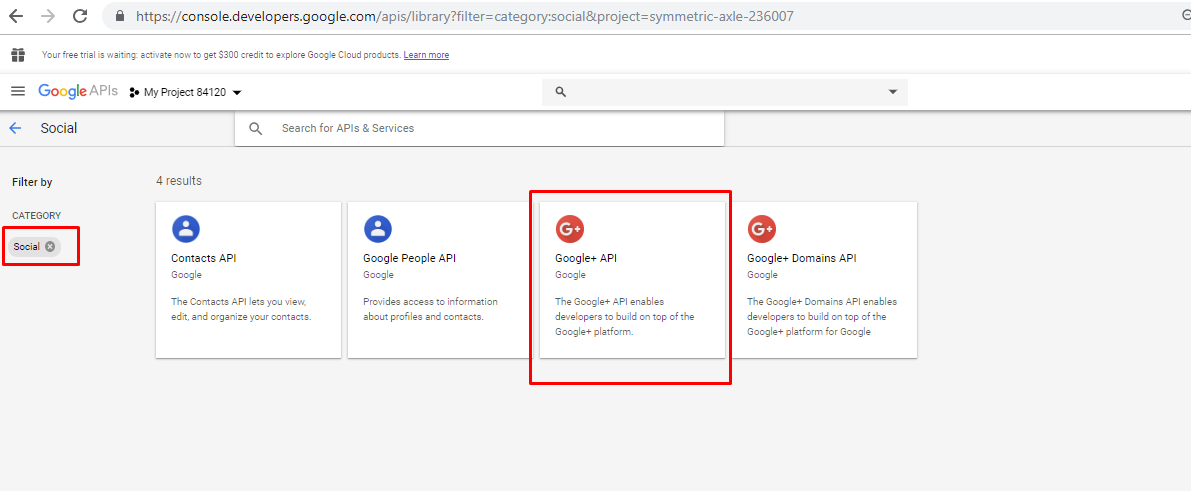1191x491 pixels.
Task: Click the Google People API description text
Action: point(431,309)
